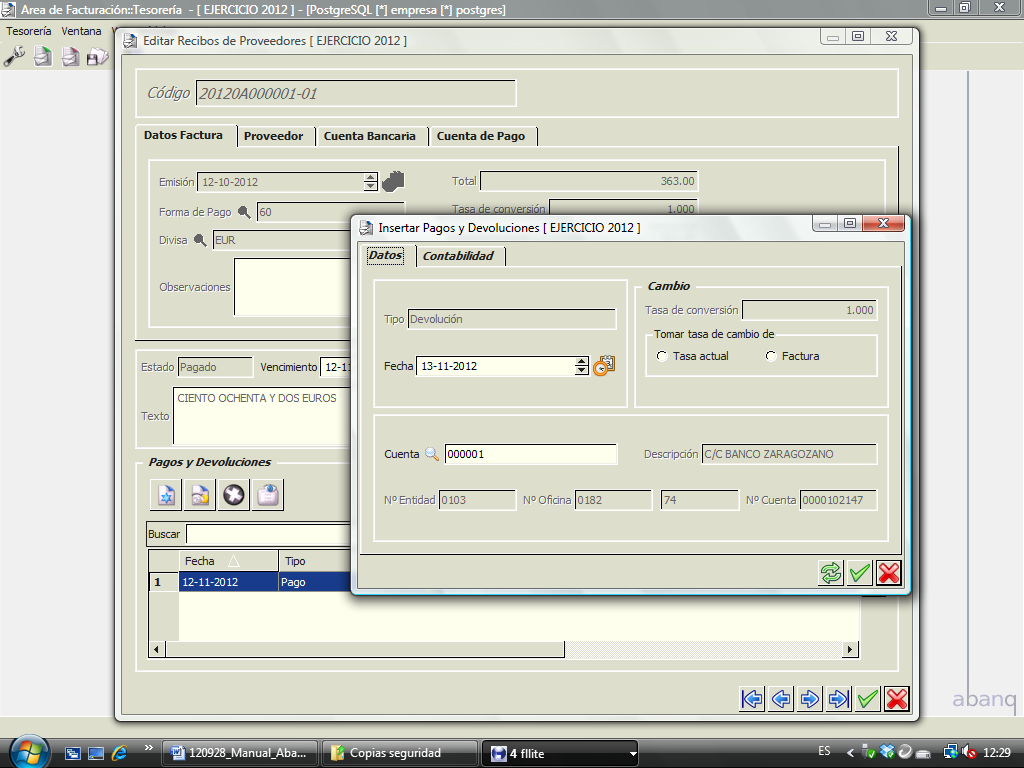Select the Tasa actual radio button
The width and height of the screenshot is (1024, 768).
click(x=662, y=356)
